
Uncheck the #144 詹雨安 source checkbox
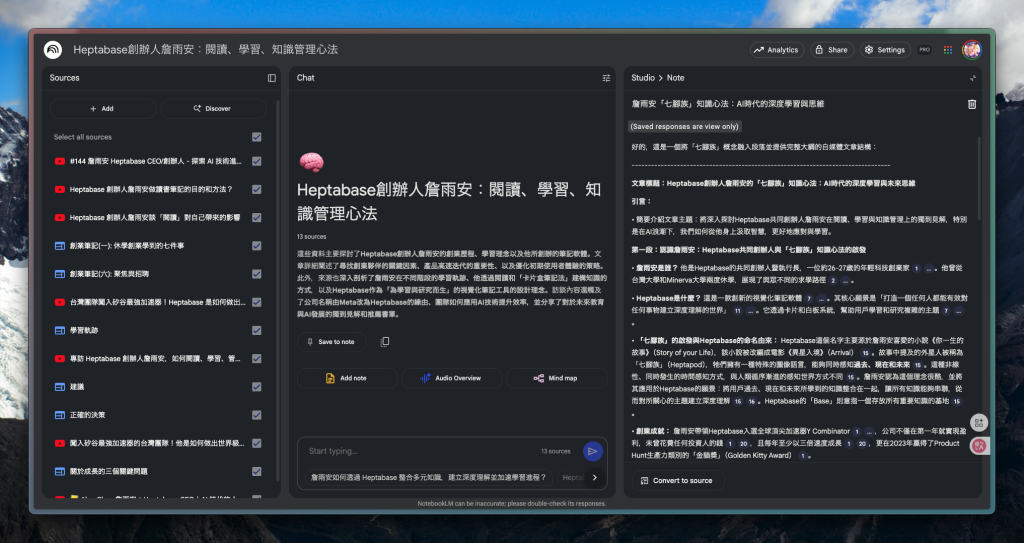coord(257,161)
